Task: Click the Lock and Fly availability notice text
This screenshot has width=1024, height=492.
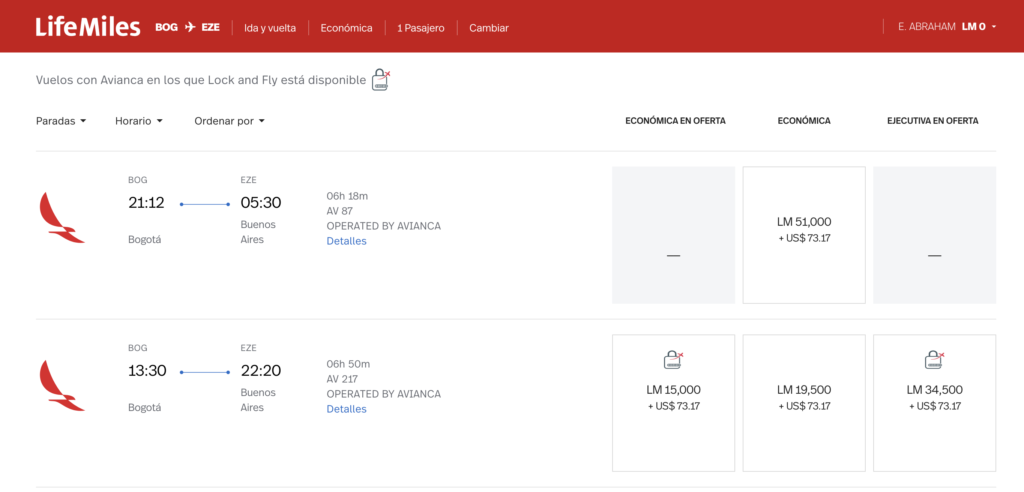Action: point(200,80)
